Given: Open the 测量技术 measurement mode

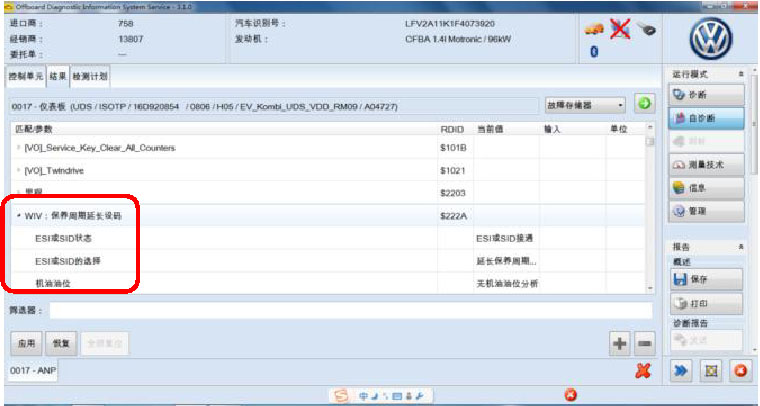Looking at the screenshot, I should [x=706, y=165].
